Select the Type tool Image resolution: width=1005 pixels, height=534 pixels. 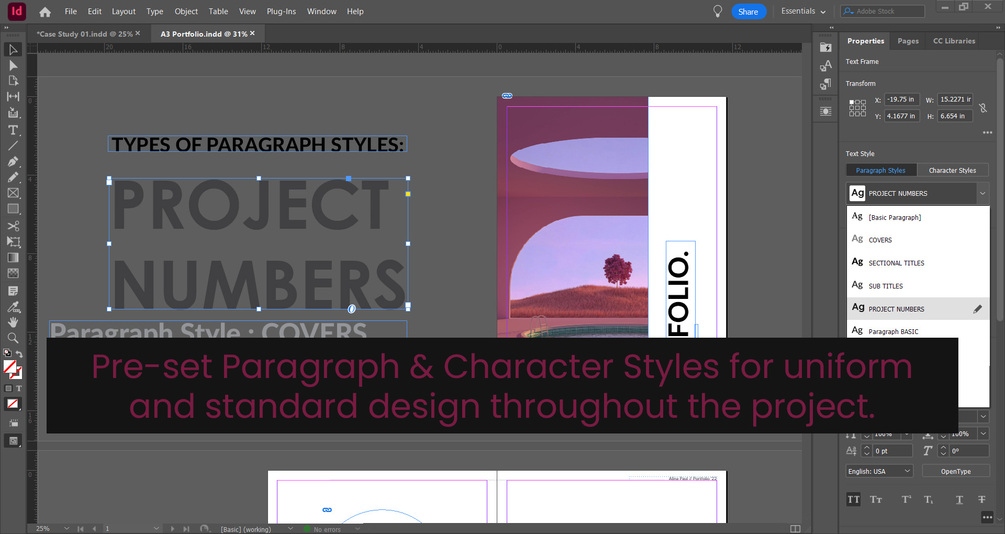click(13, 130)
